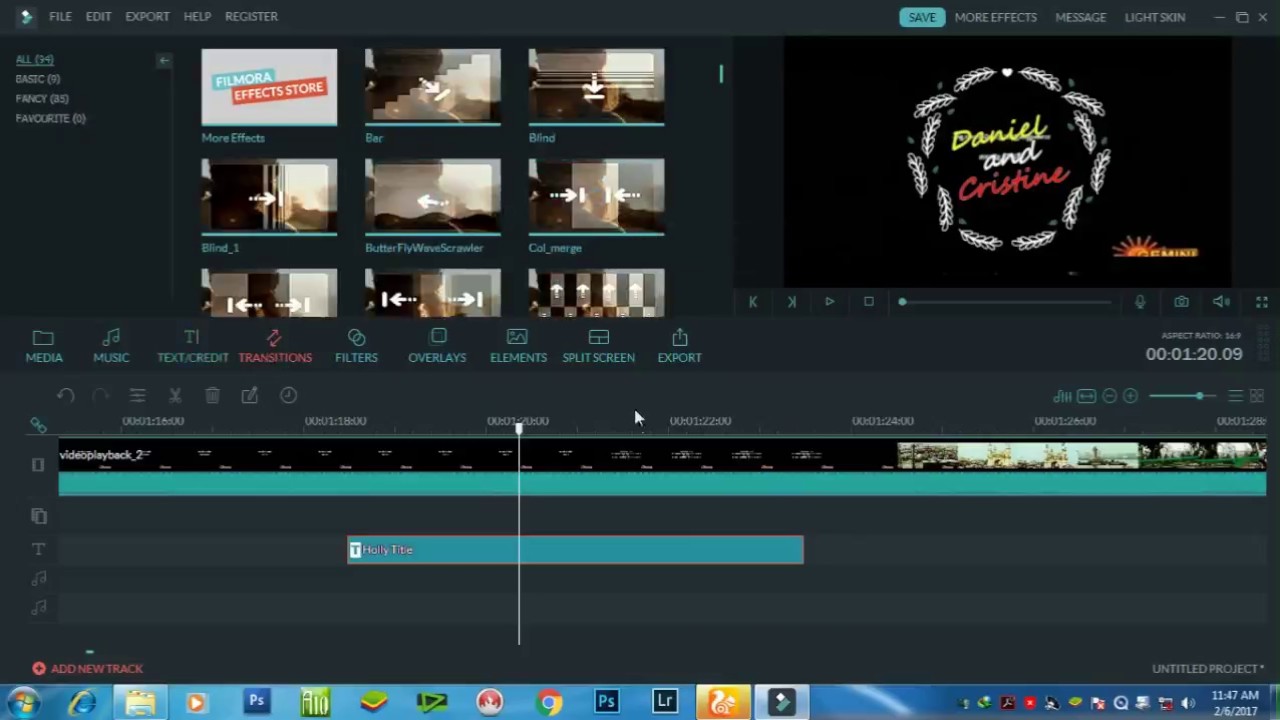Screen dimensions: 1280x720
Task: Open Filmora Effects Store thumbnail
Action: coord(269,87)
